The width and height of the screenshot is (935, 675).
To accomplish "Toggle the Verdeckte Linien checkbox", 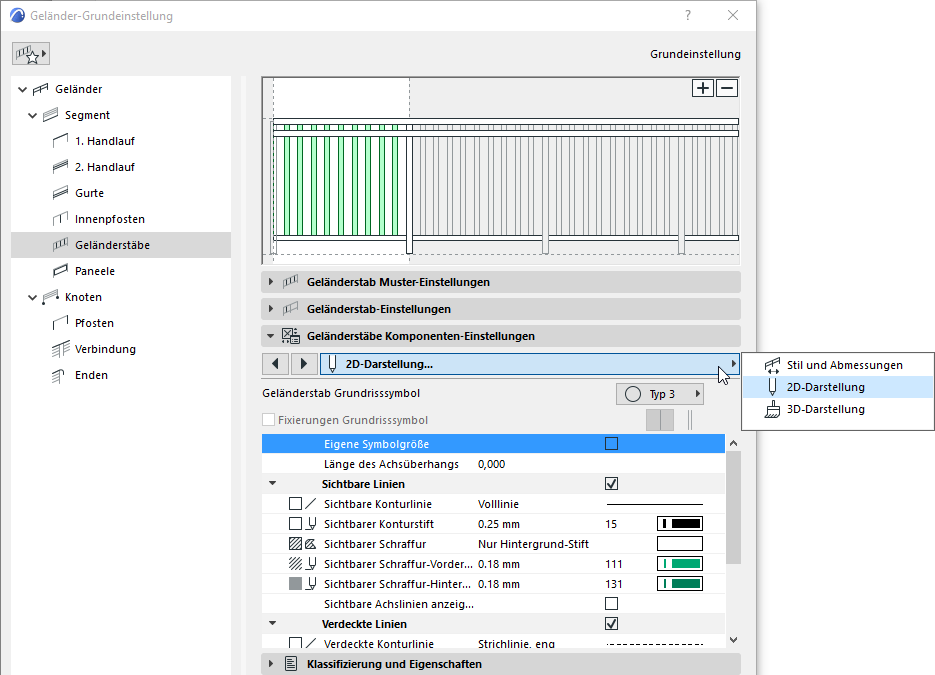I will 611,624.
